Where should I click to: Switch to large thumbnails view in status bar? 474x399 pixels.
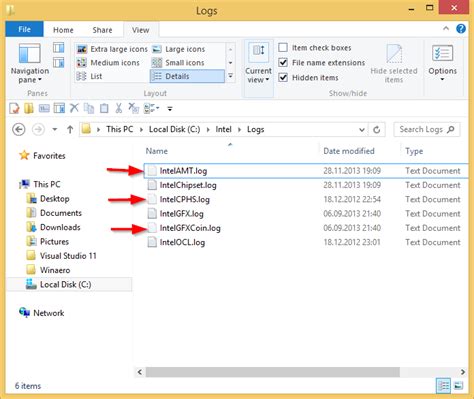459,386
